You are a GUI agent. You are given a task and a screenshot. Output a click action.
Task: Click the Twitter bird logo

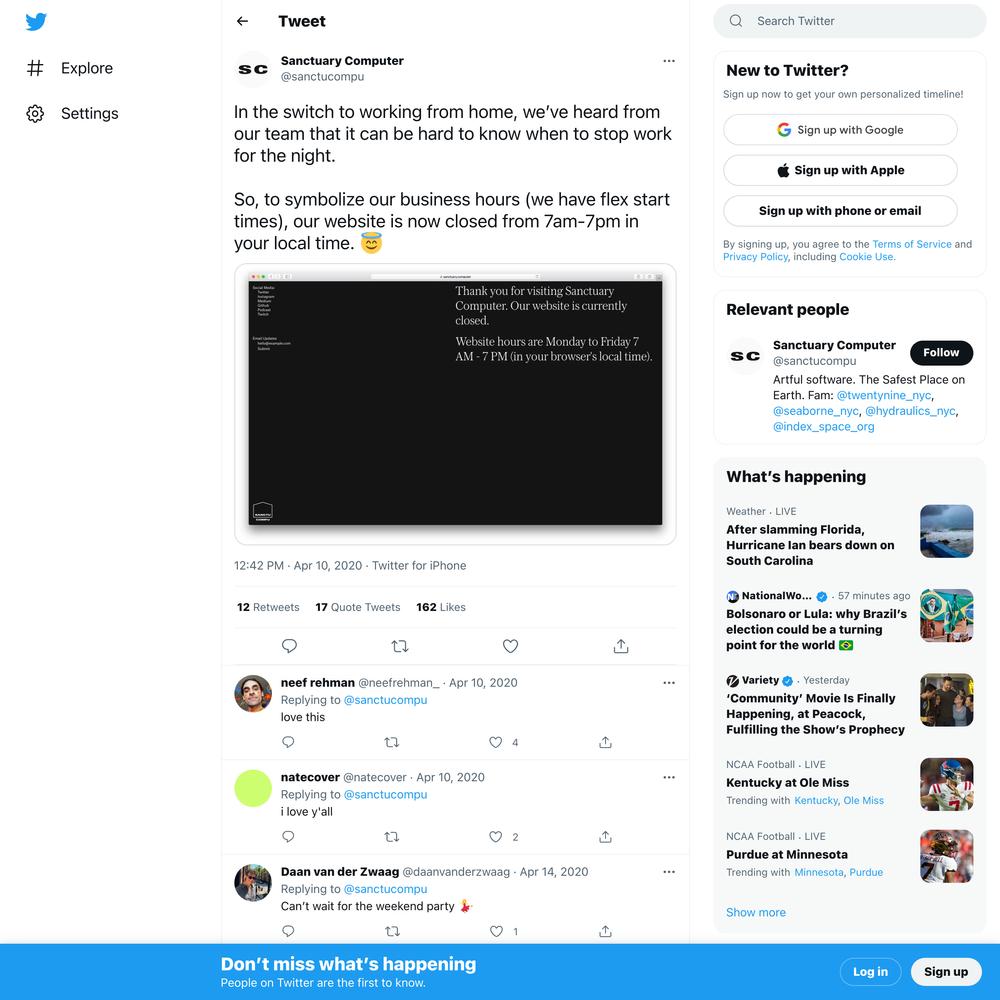click(x=36, y=22)
